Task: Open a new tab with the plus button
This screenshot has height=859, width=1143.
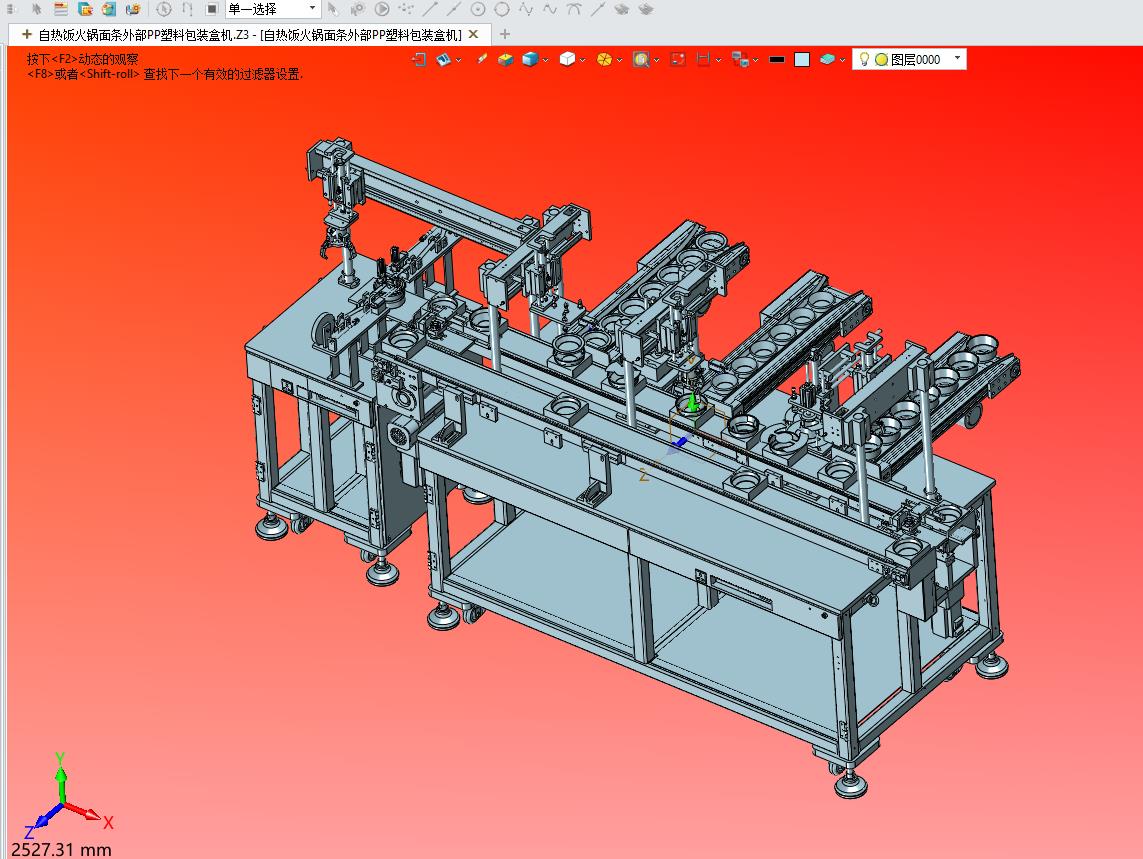Action: pos(504,34)
